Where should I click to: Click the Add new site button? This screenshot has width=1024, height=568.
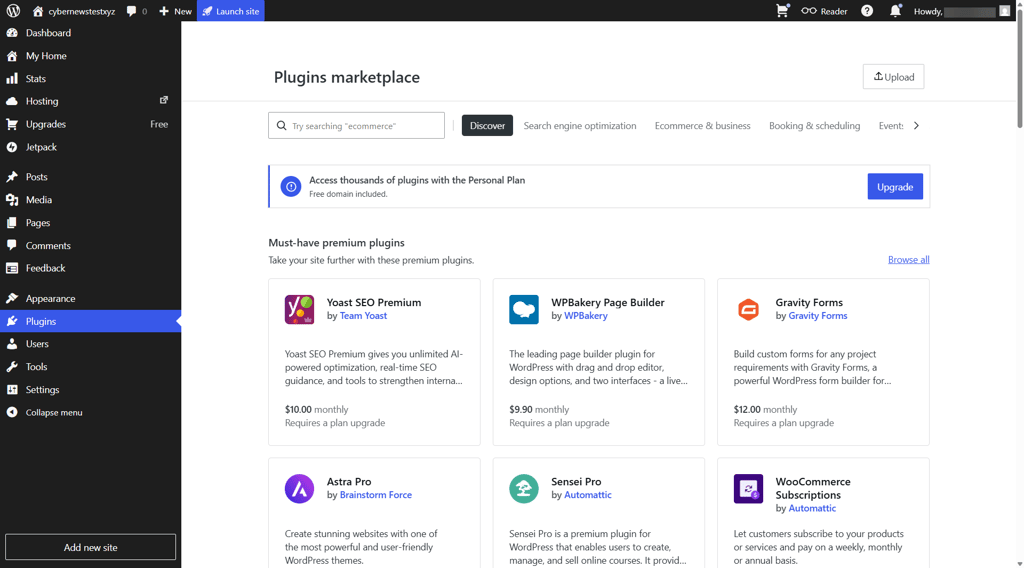tap(90, 547)
